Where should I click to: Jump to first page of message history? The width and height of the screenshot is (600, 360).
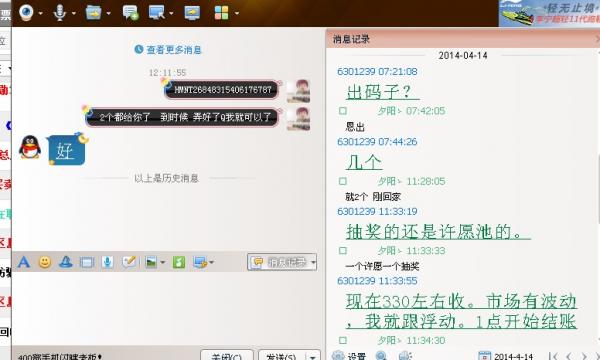553,357
